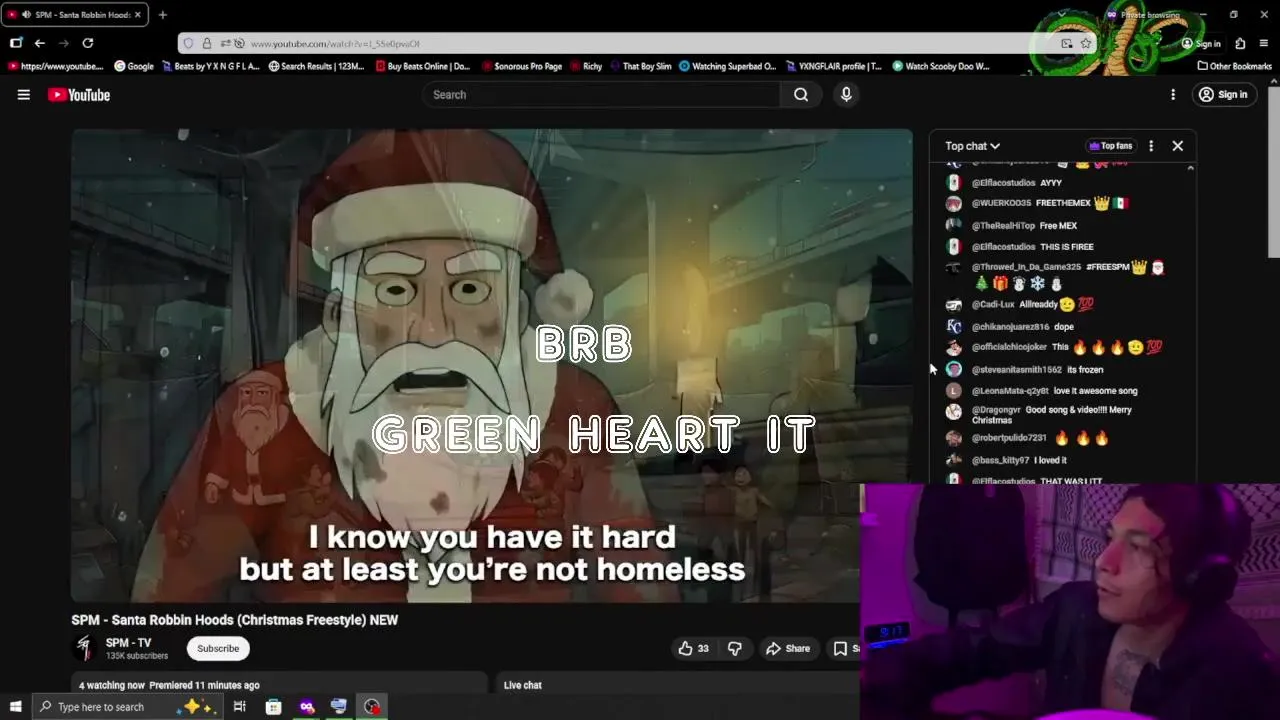Start voice search with microphone icon
The image size is (1280, 720).
846,94
